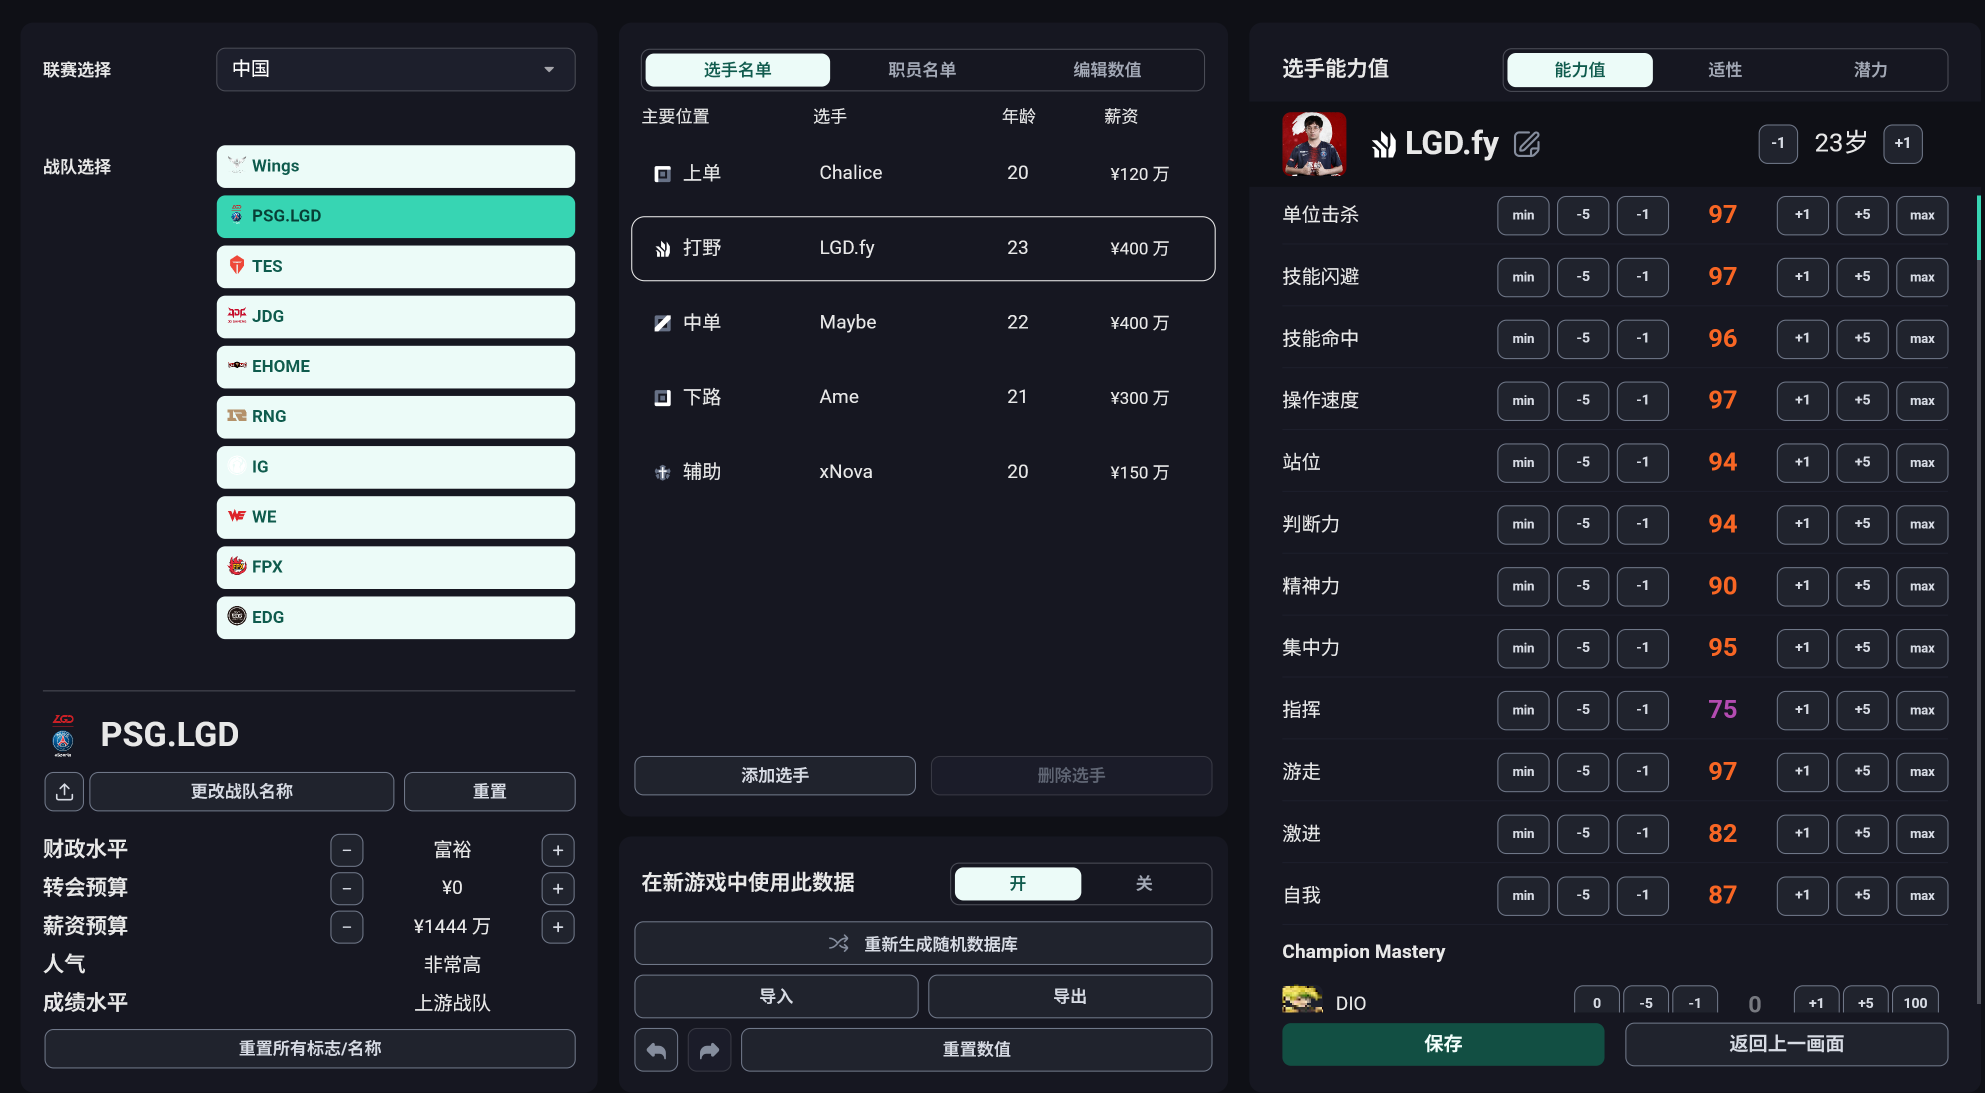The height and width of the screenshot is (1093, 1985).
Task: Switch to the 能力值 tab
Action: tap(1580, 70)
